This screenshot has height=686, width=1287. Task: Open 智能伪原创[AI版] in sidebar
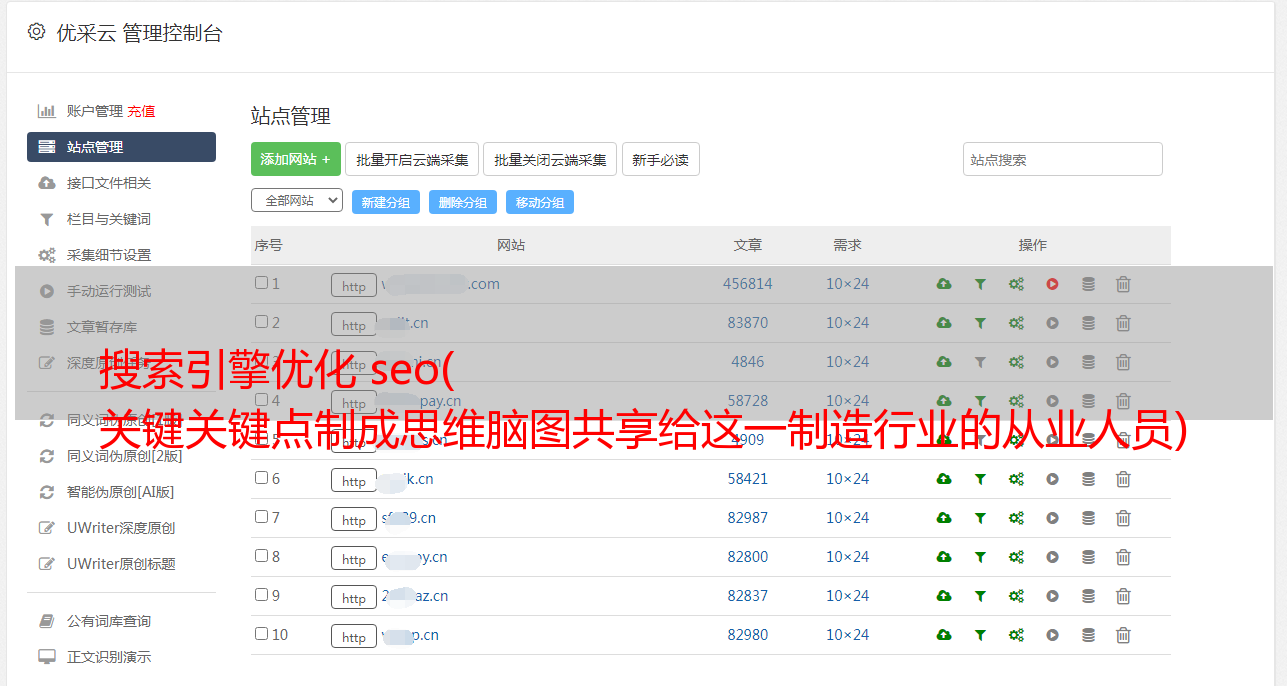pyautogui.click(x=121, y=492)
